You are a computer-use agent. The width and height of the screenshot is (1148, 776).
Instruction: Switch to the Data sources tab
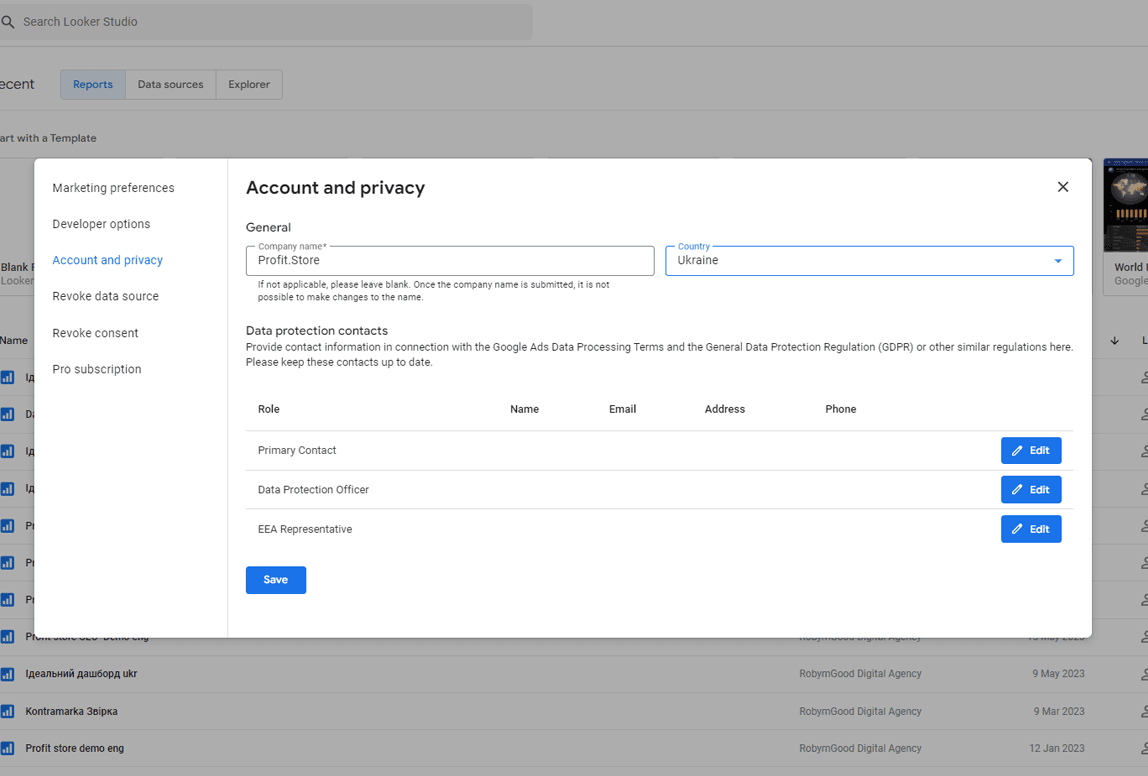point(171,84)
